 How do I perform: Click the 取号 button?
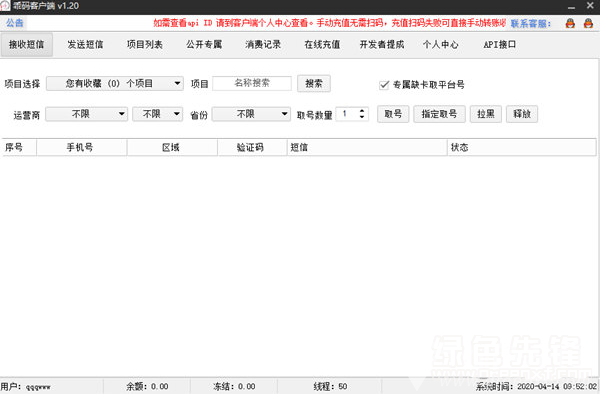point(393,114)
